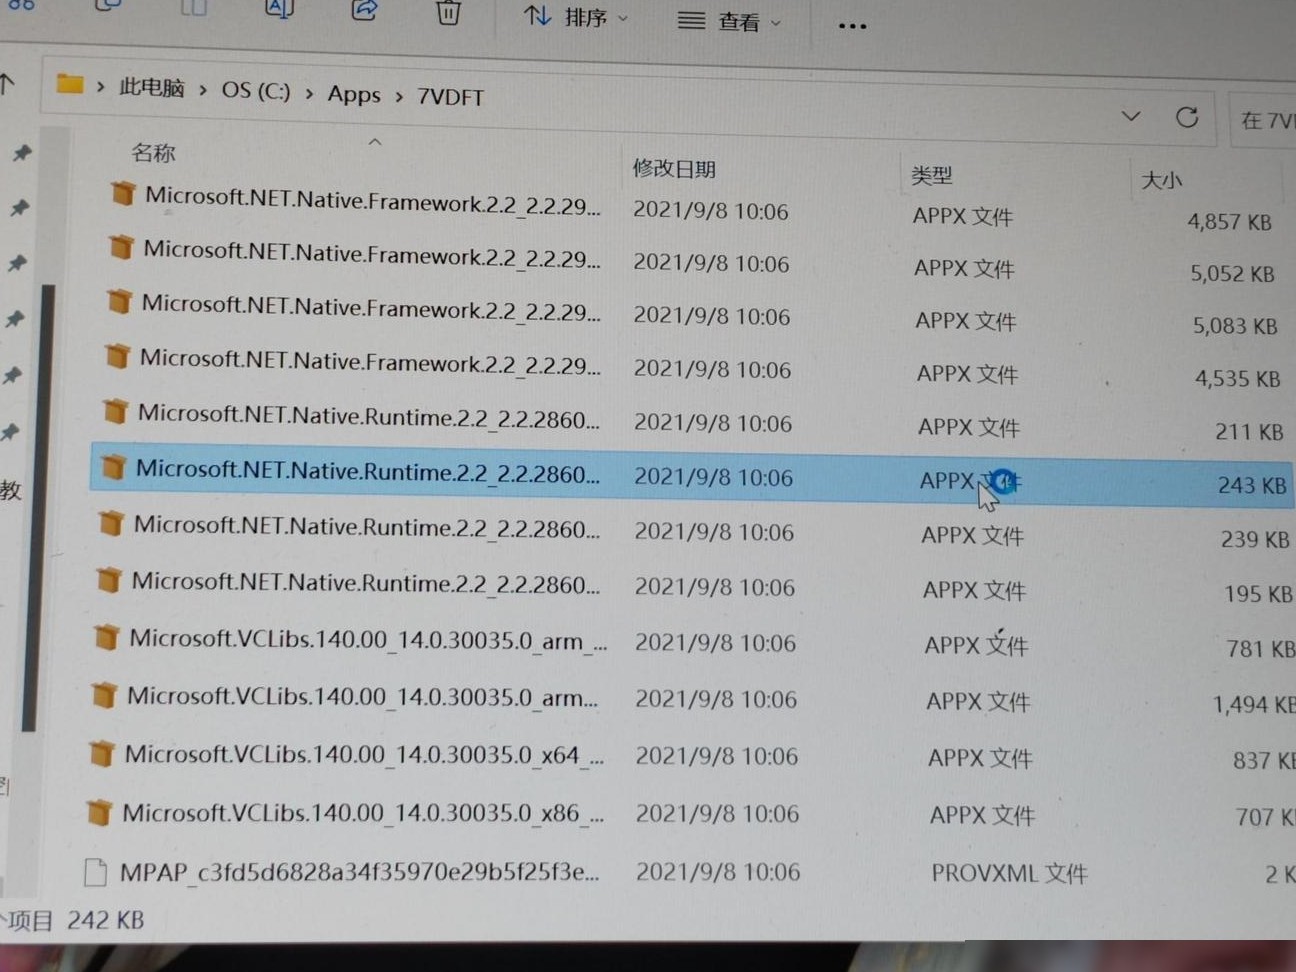Click the icon of the 243 KB Runtime file

[x=113, y=466]
